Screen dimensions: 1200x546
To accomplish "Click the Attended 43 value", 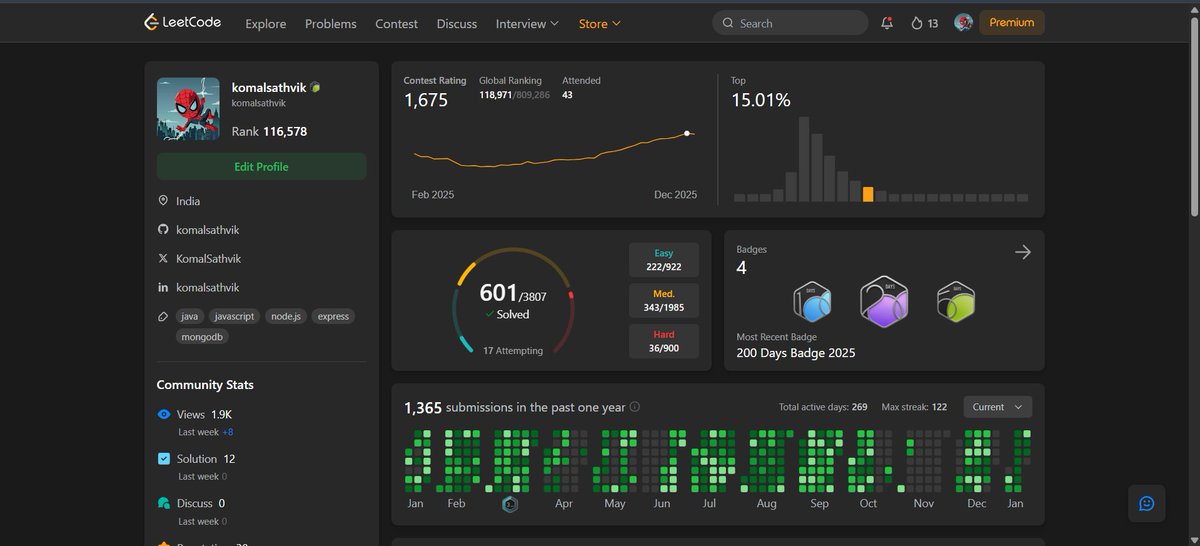I will click(567, 94).
